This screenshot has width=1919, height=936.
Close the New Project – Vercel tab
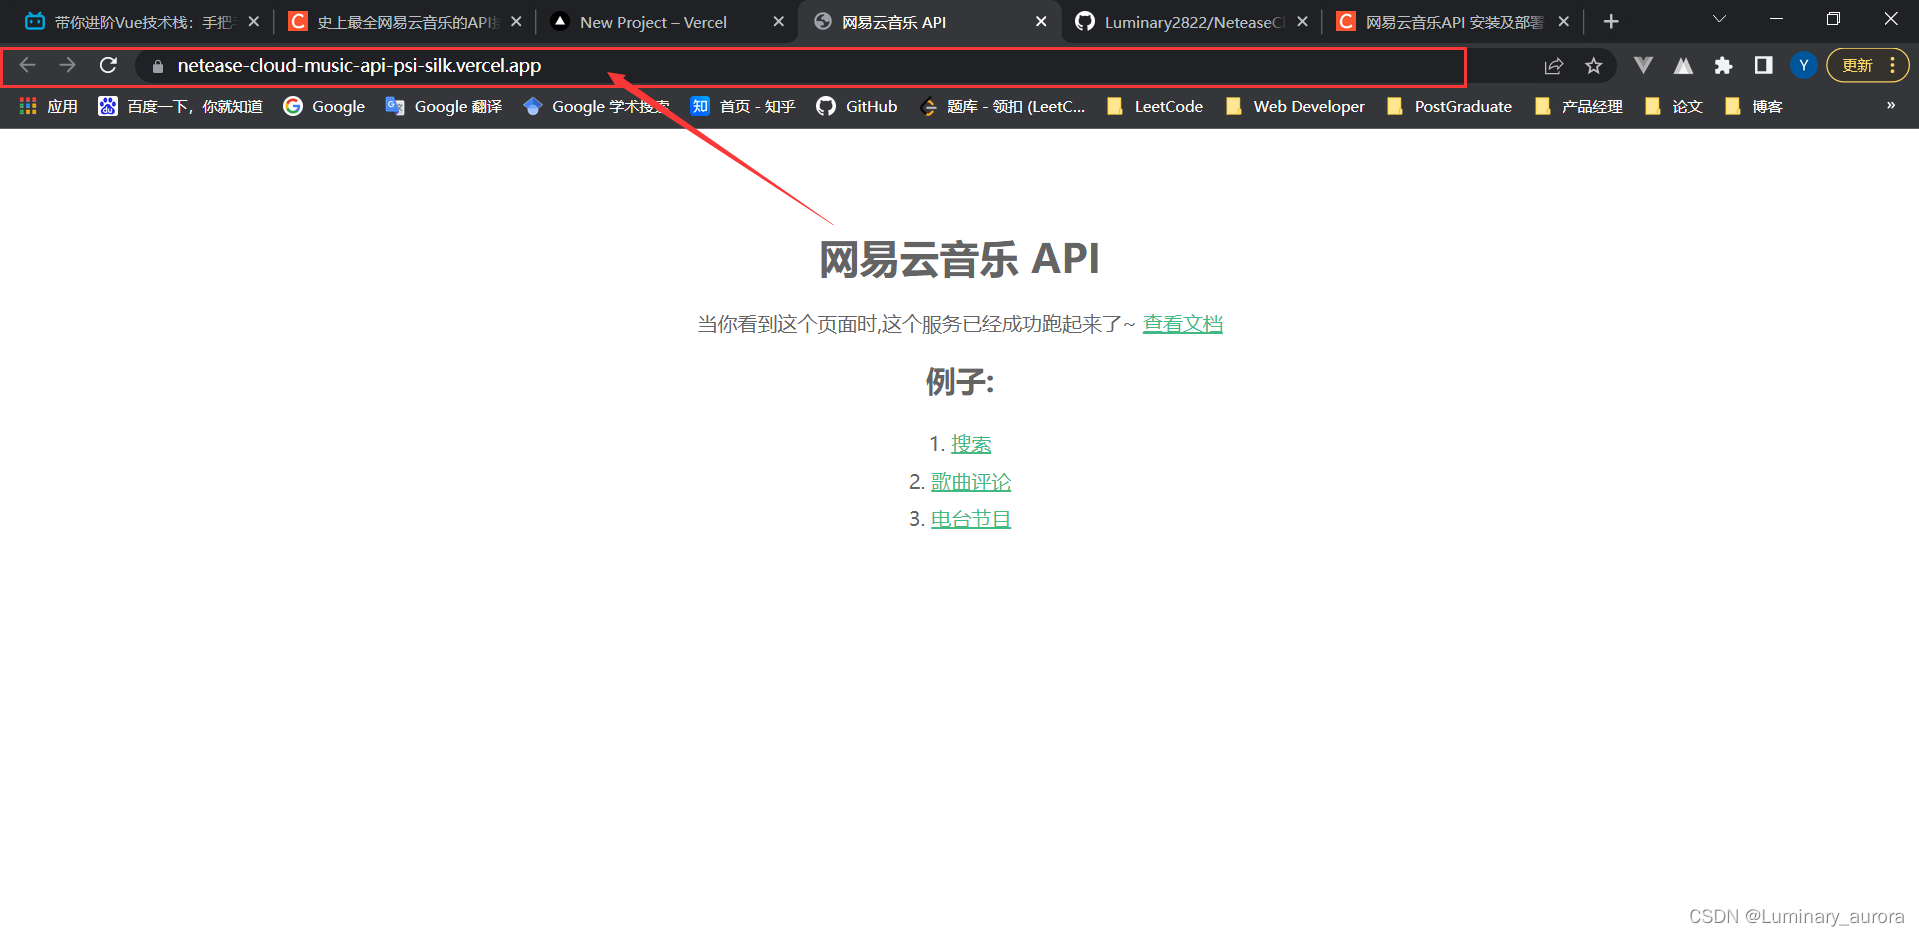(779, 21)
